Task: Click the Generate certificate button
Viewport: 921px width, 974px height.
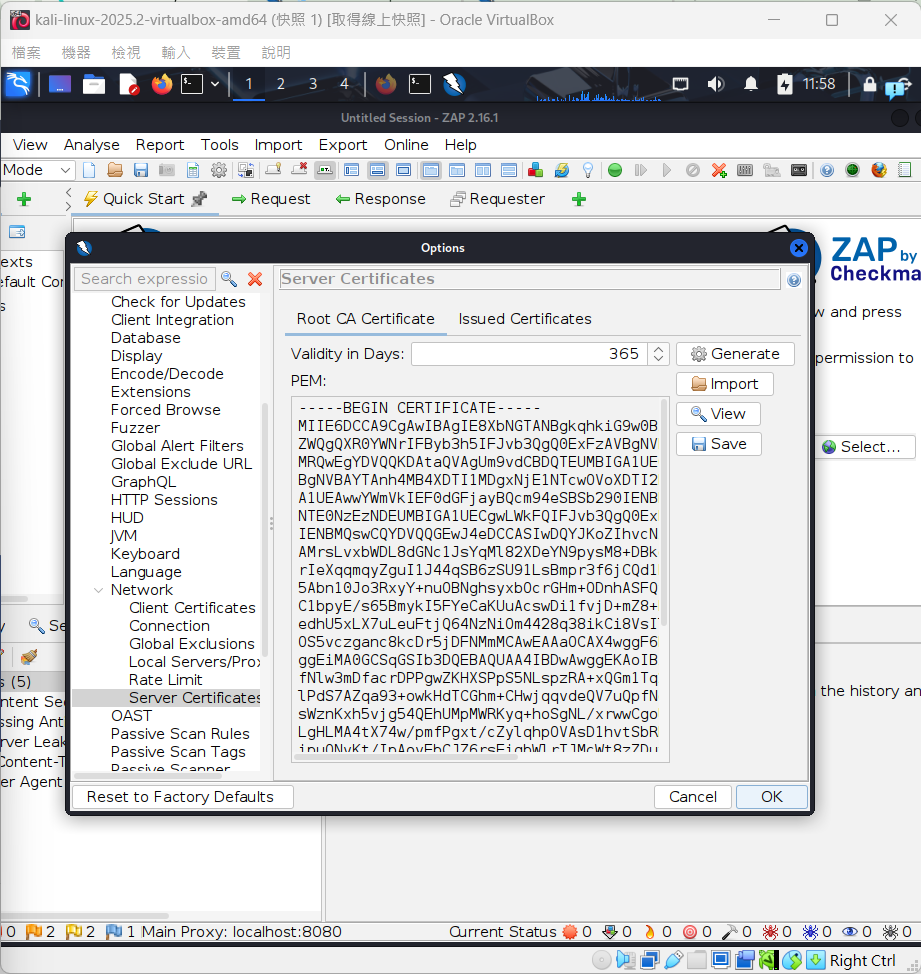Action: pyautogui.click(x=735, y=354)
